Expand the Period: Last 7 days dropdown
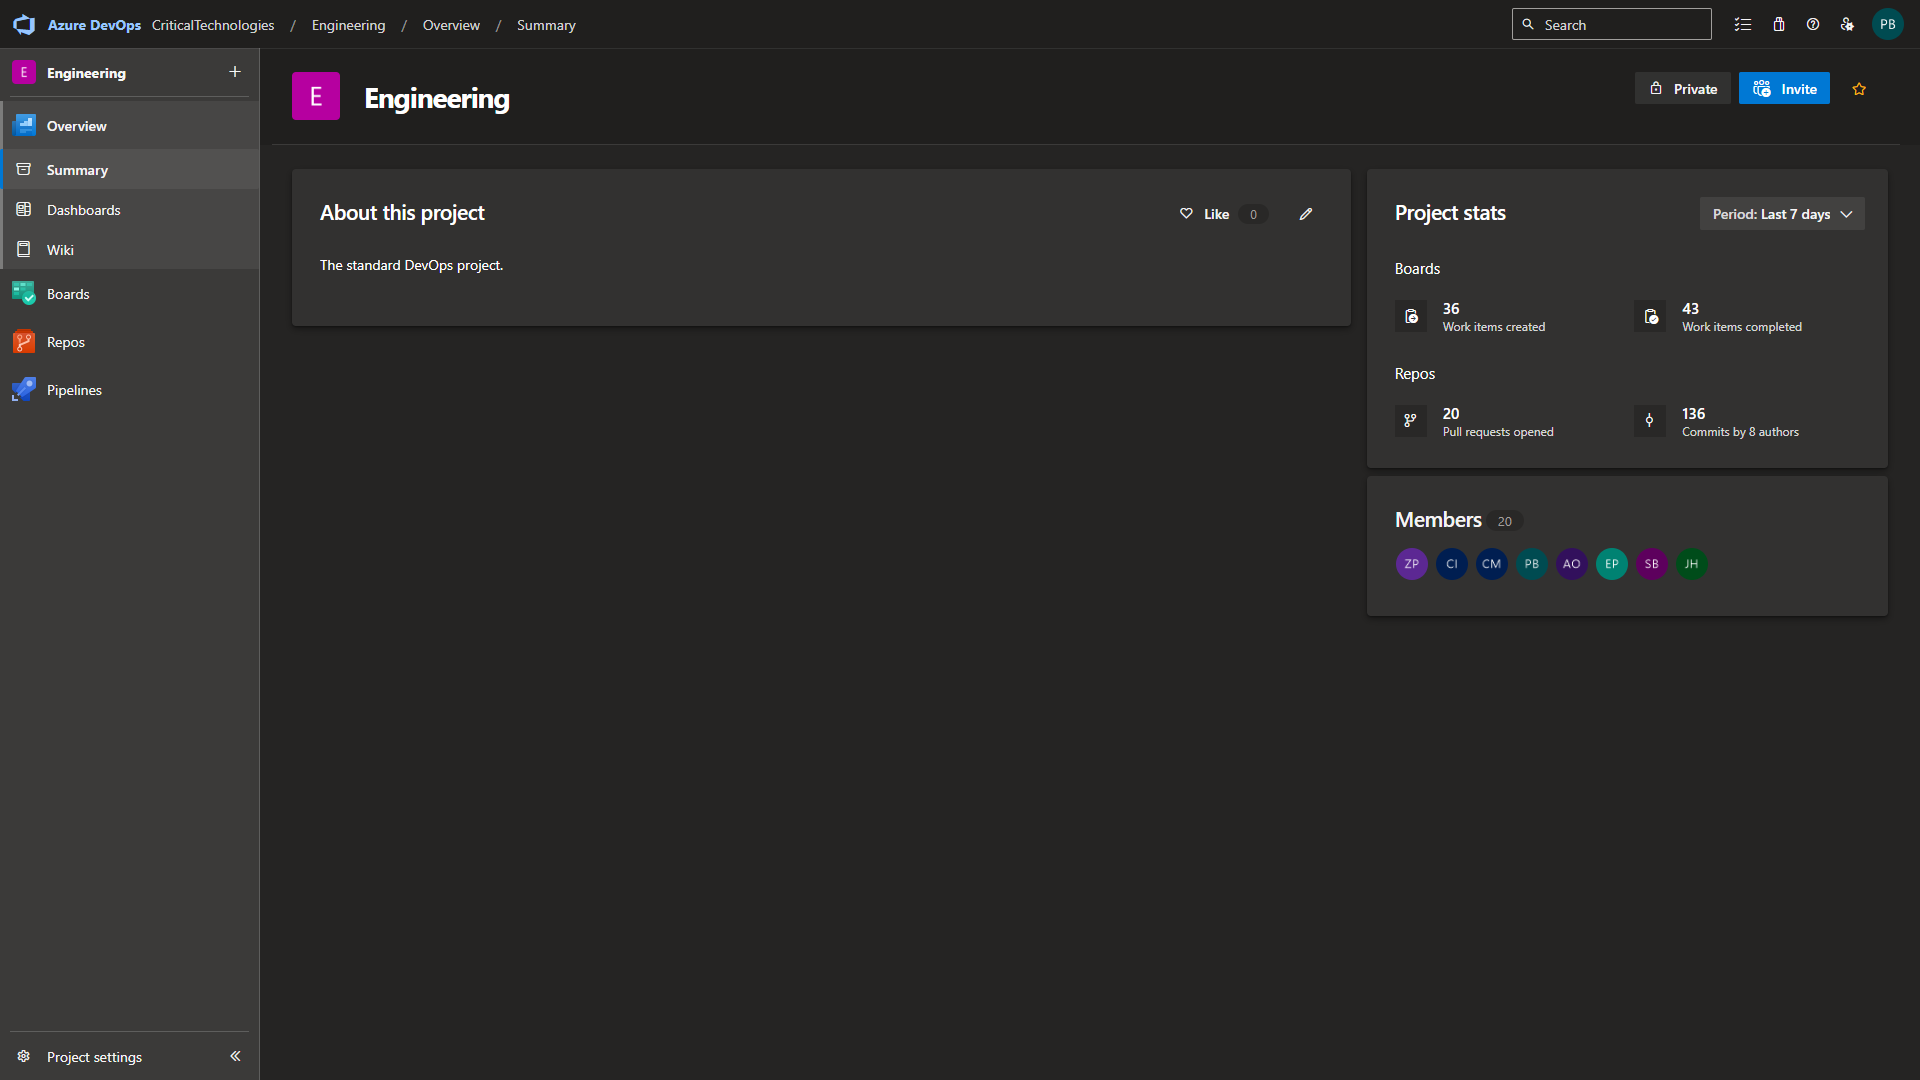Image resolution: width=1920 pixels, height=1080 pixels. click(x=1781, y=214)
